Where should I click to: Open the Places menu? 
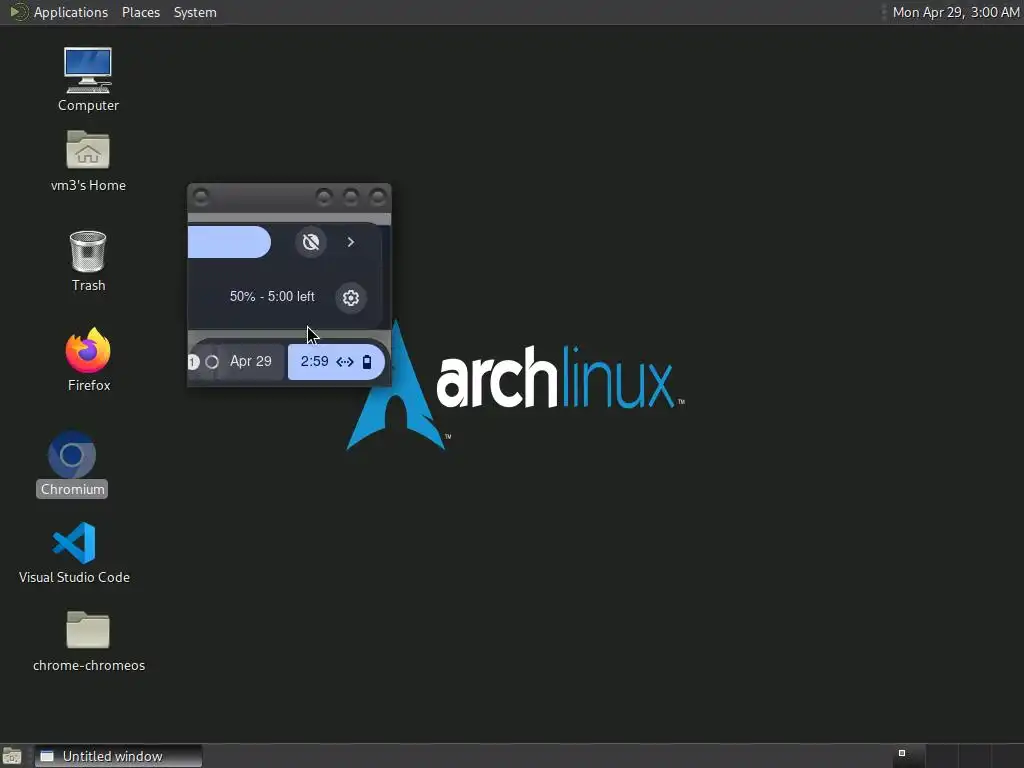(x=141, y=12)
